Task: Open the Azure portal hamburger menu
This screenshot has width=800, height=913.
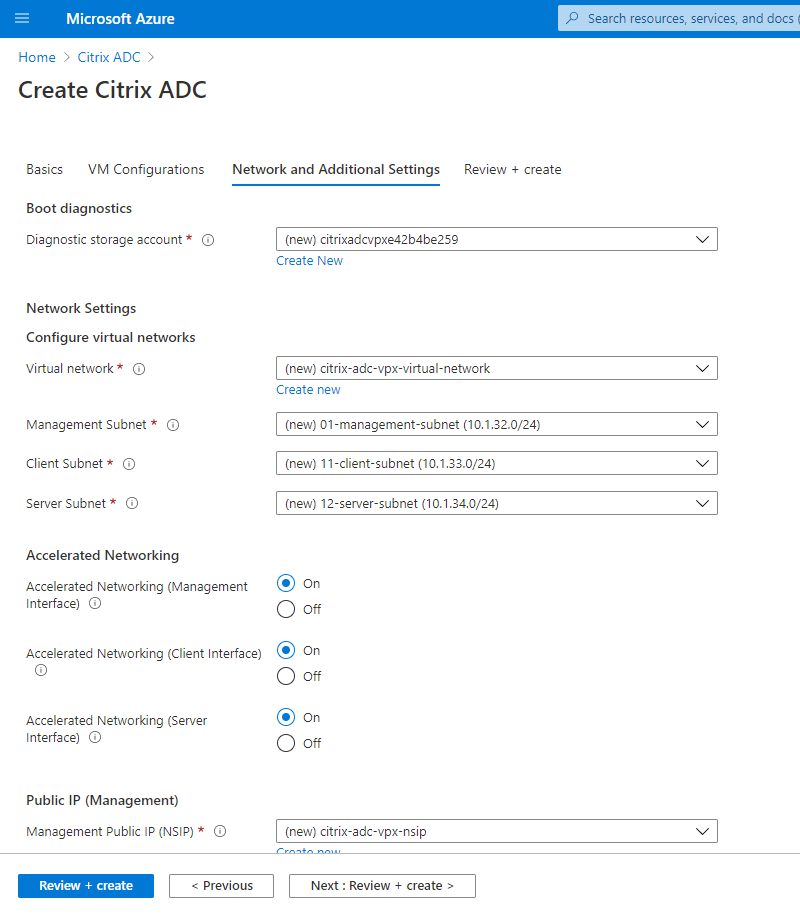Action: [22, 18]
